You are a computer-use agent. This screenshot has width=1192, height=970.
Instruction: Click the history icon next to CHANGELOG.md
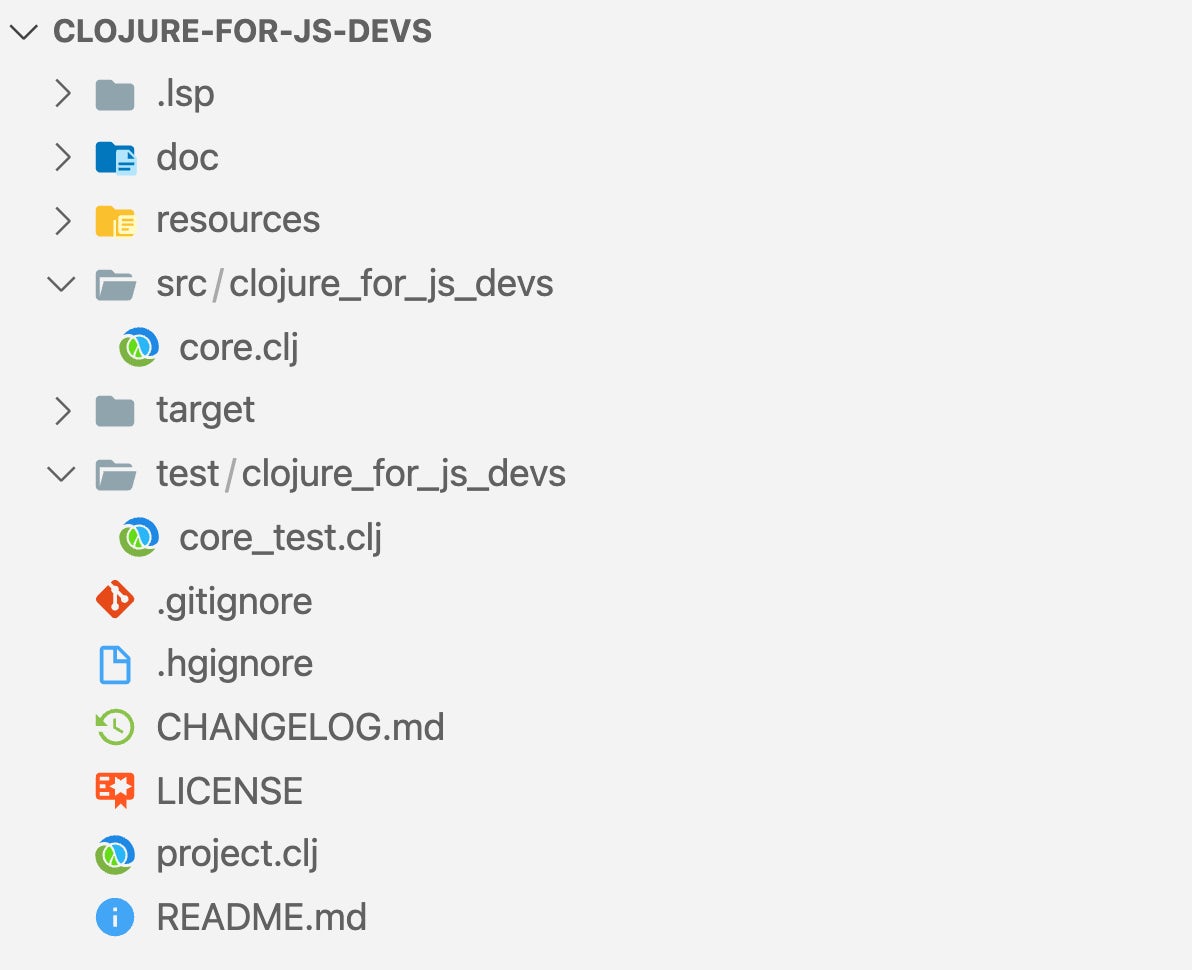click(x=116, y=727)
